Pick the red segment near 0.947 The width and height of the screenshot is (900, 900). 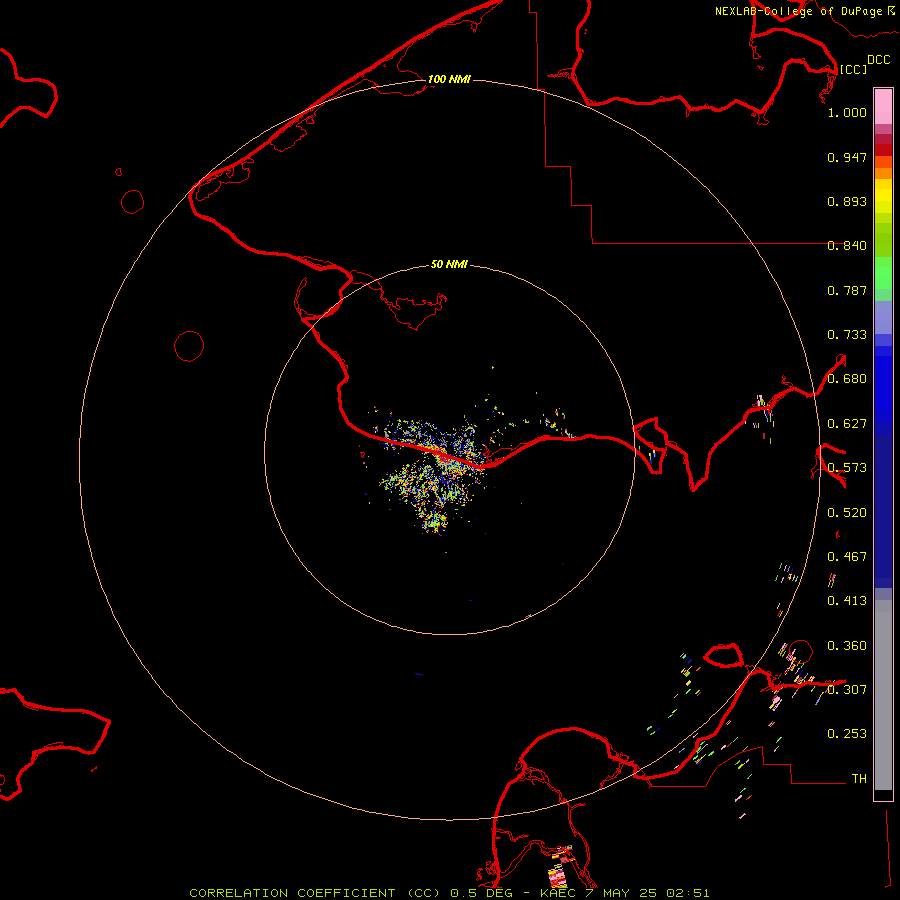click(x=883, y=149)
